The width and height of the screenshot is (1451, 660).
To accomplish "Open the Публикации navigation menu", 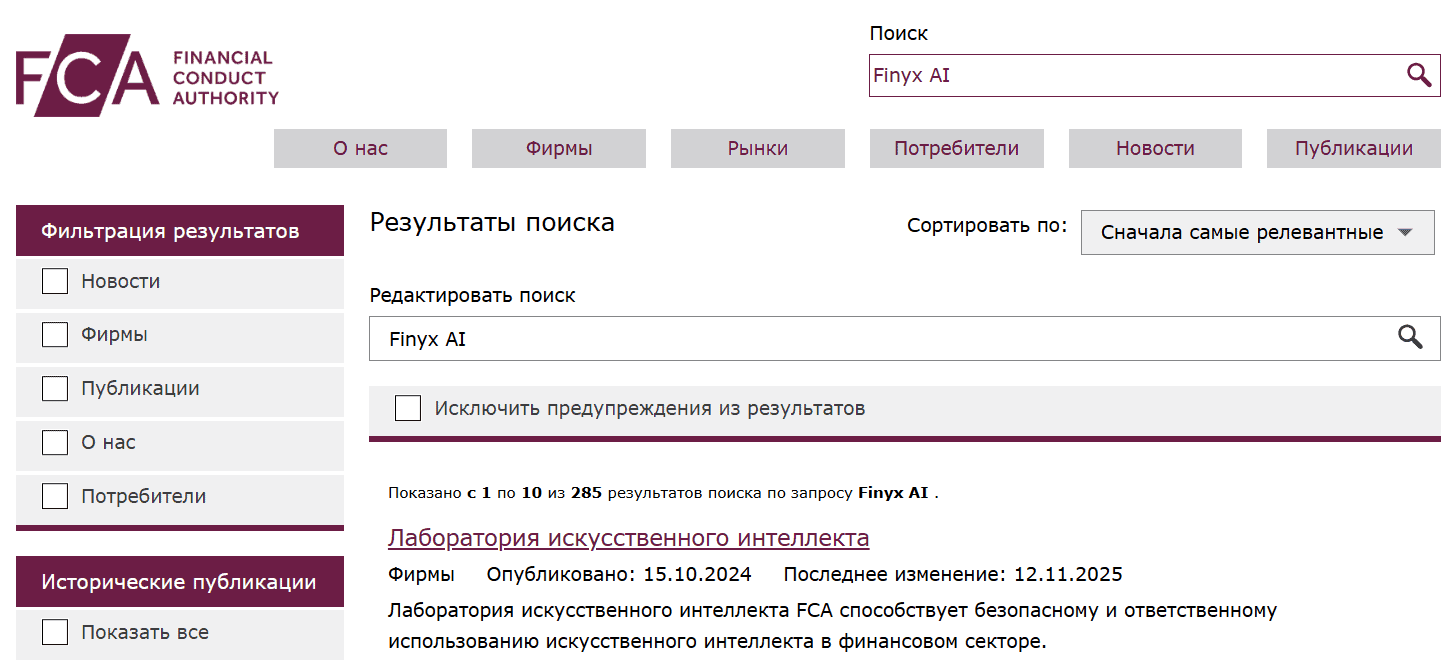I will coord(1353,149).
